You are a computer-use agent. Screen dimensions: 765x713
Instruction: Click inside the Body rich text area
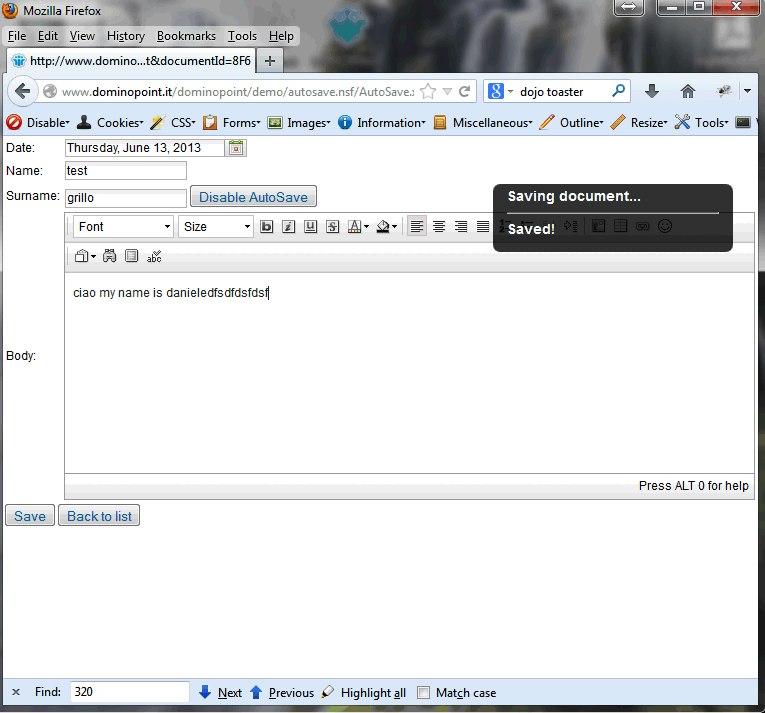[x=409, y=373]
